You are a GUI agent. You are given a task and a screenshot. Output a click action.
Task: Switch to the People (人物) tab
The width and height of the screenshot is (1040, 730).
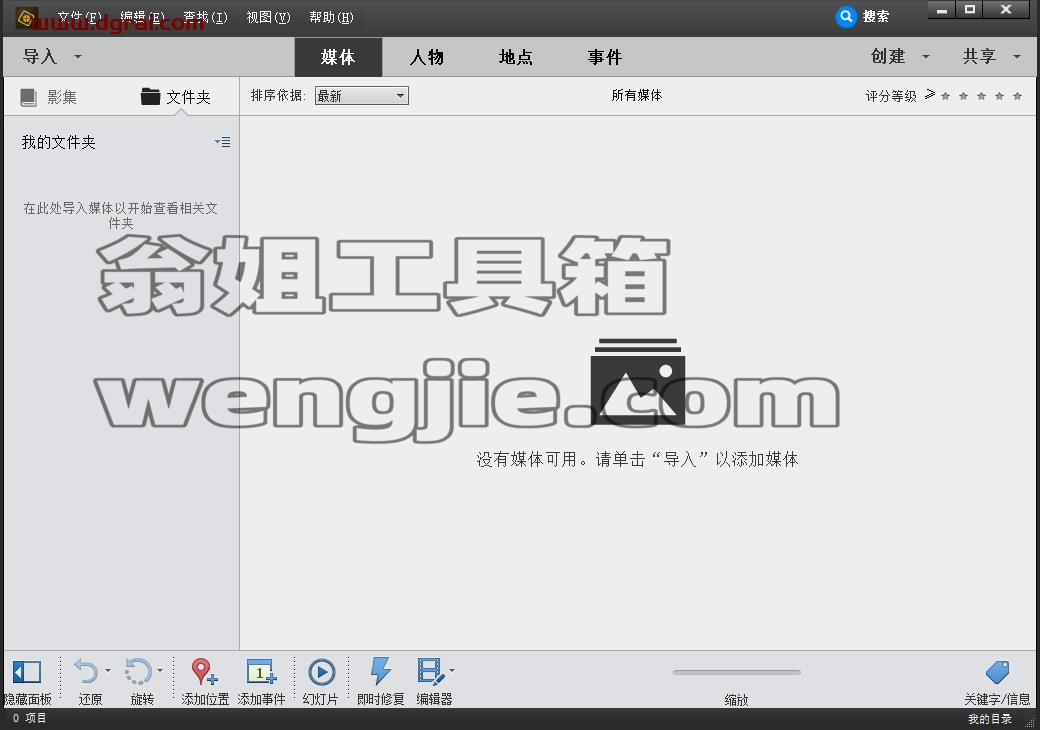pos(426,57)
